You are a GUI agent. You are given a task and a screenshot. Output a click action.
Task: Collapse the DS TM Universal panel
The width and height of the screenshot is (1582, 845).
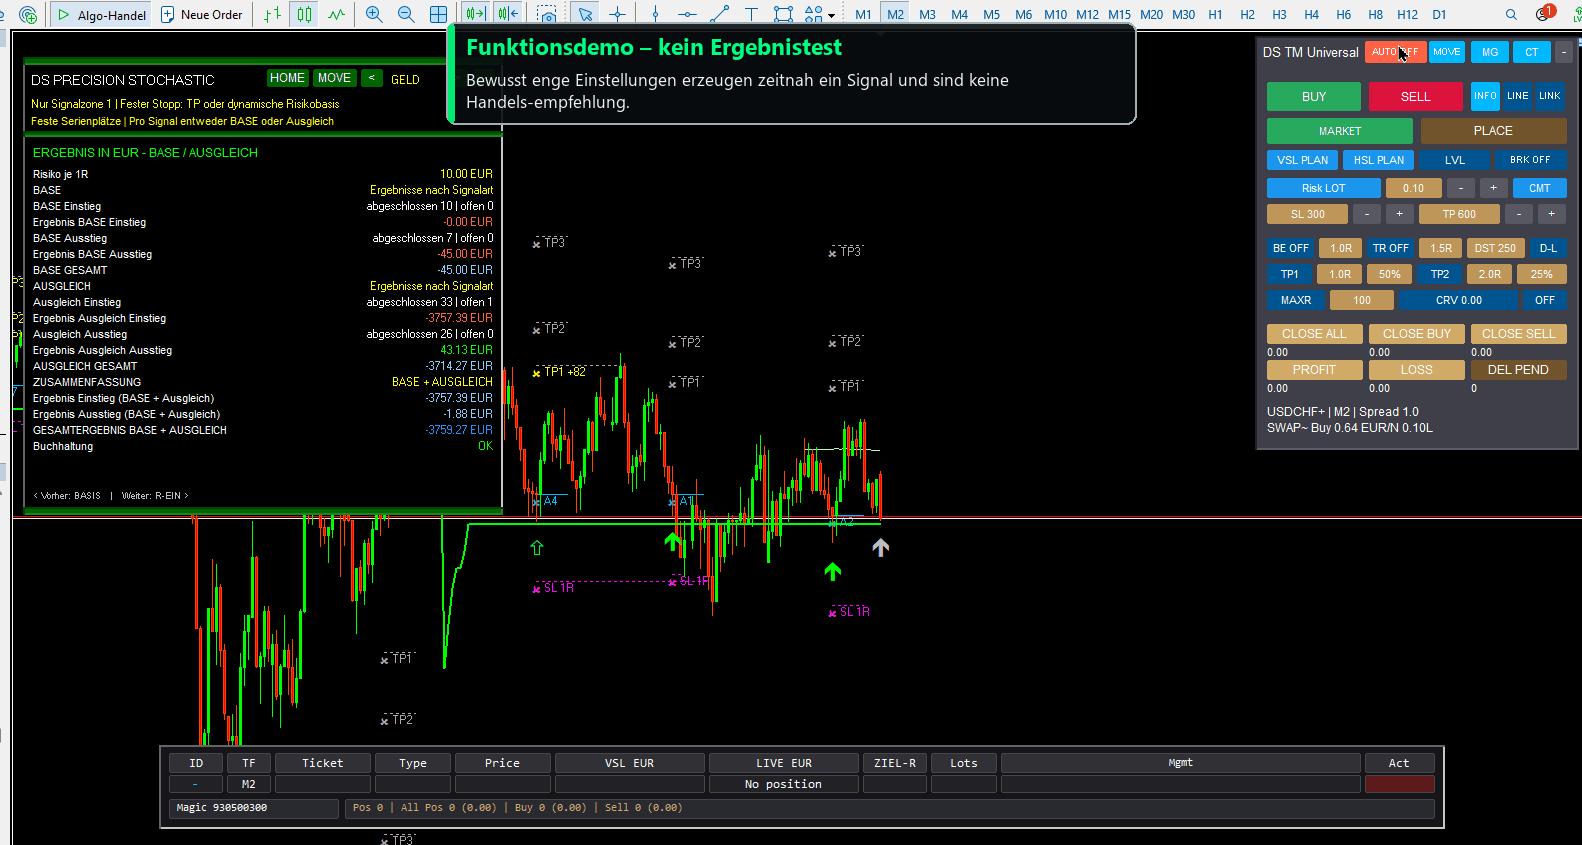(x=1564, y=52)
